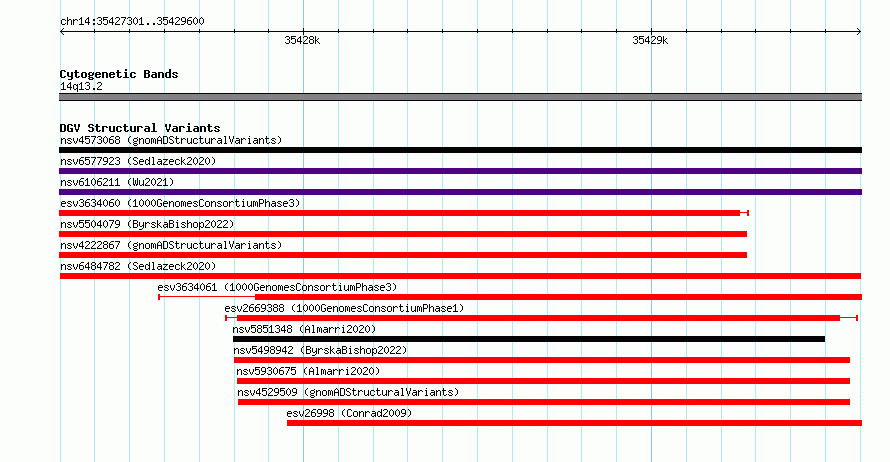Click the red bar of esv2669388

tap(538, 318)
